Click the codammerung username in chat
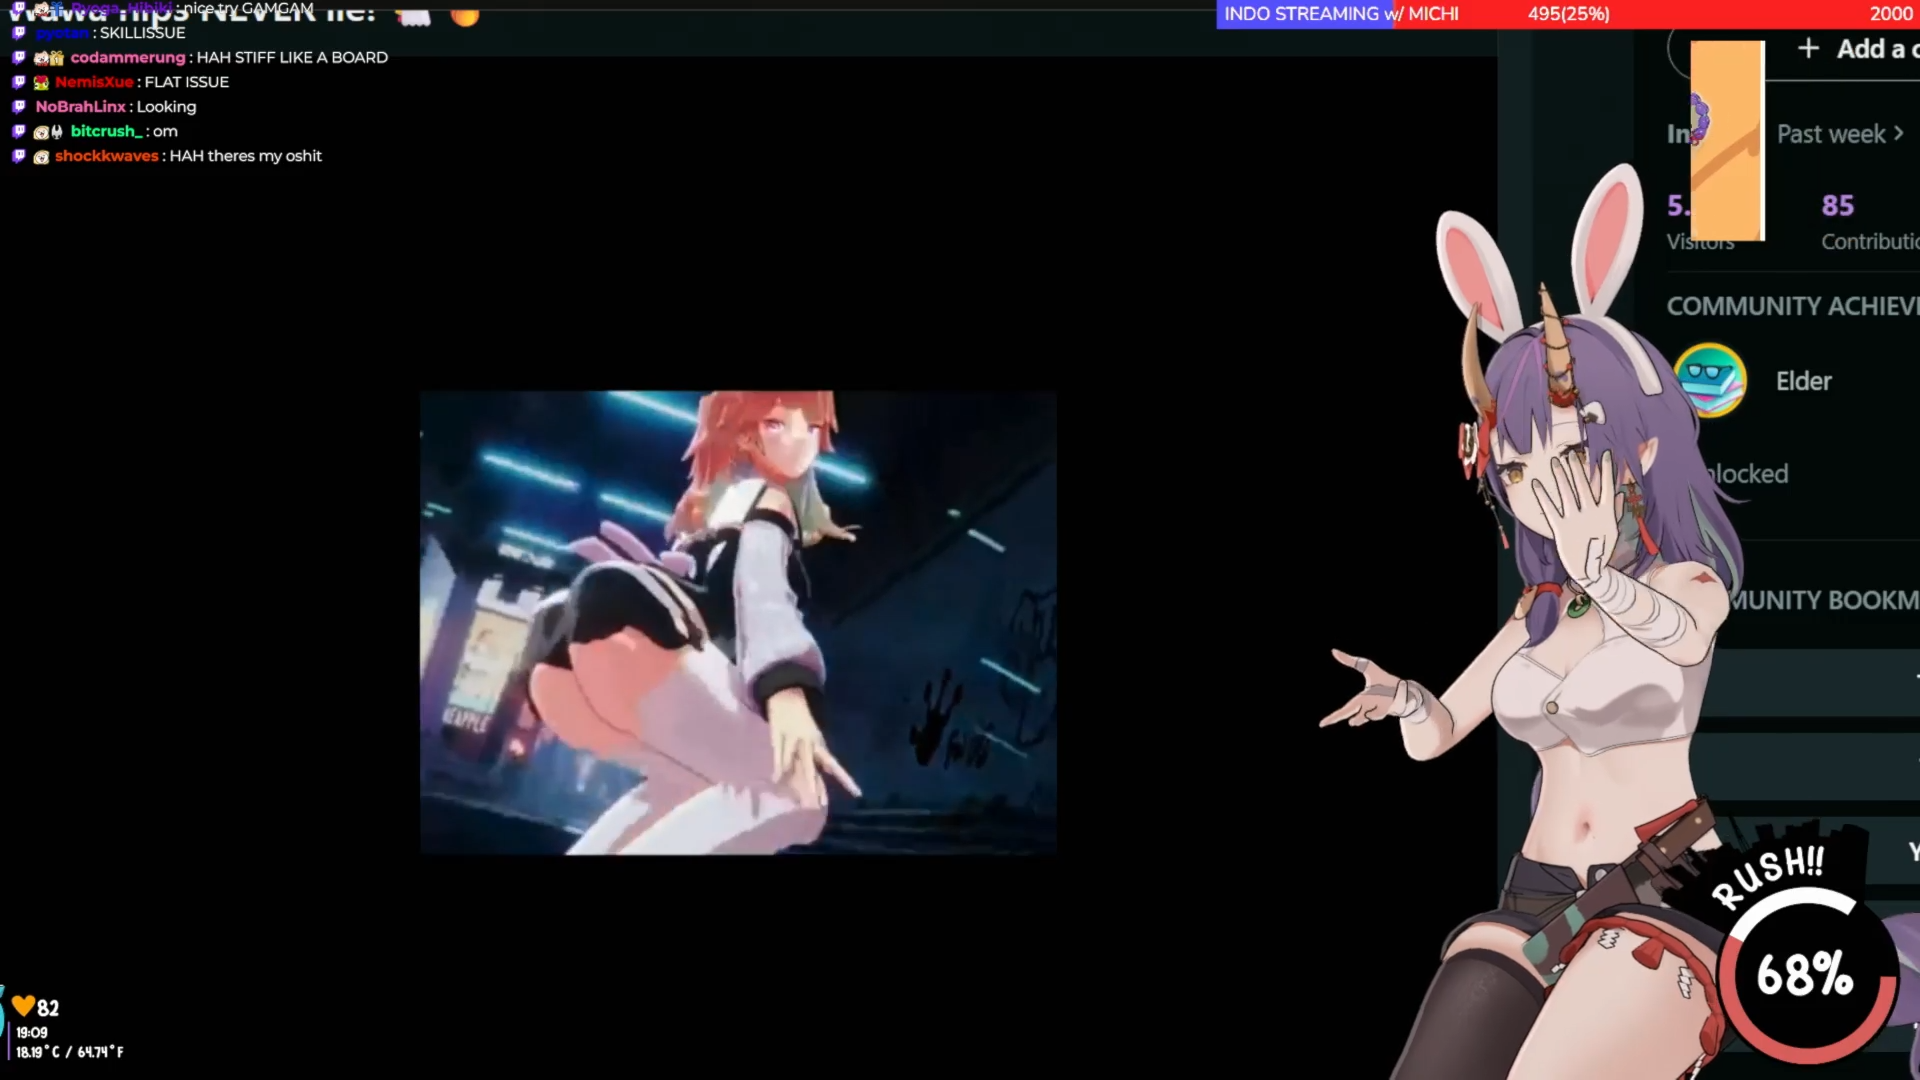Screen dimensions: 1920x1080 pos(128,57)
